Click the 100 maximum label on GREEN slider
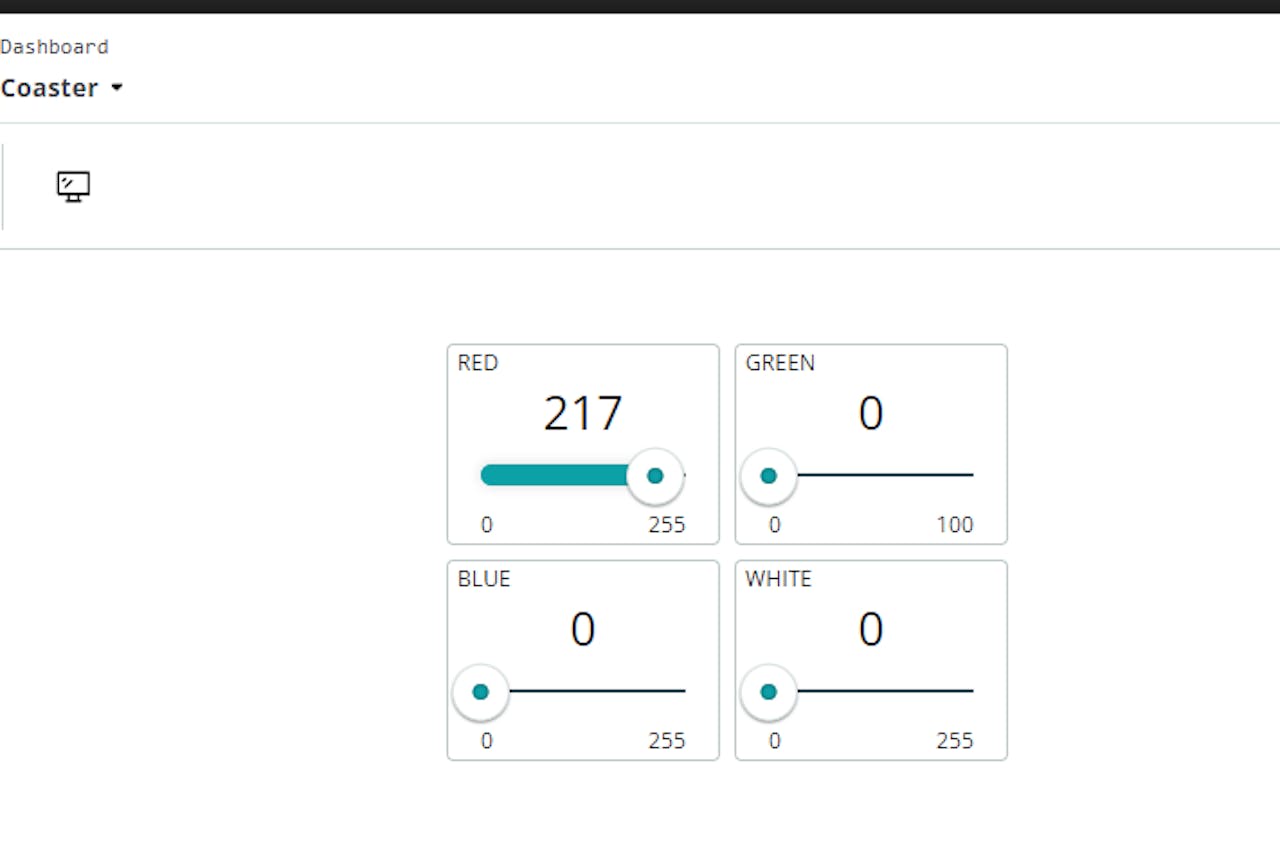1280x853 pixels. point(955,525)
